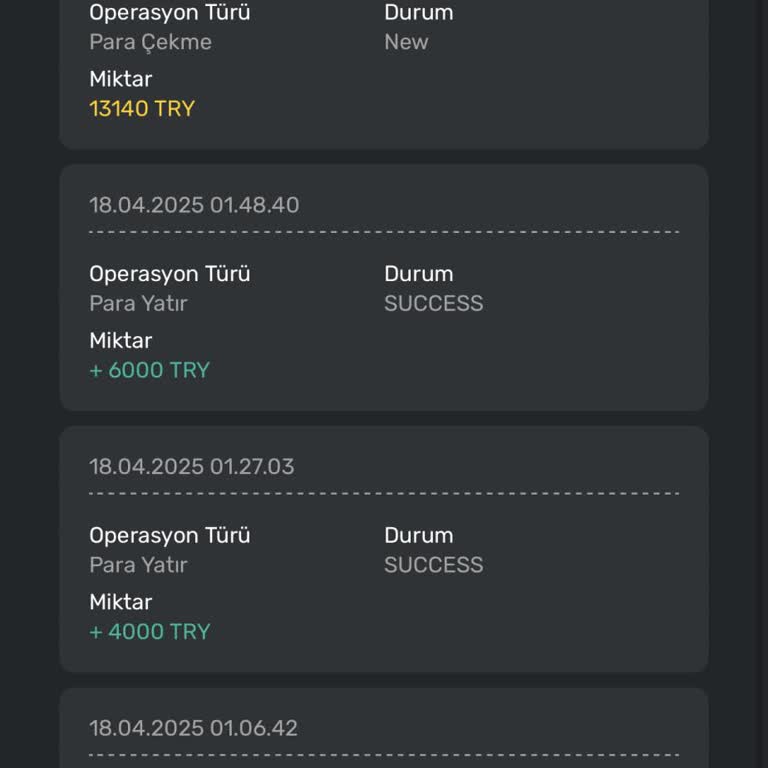
Task: Click Operasyon Türü label in the 01.48.40 transaction
Action: pyautogui.click(x=169, y=274)
